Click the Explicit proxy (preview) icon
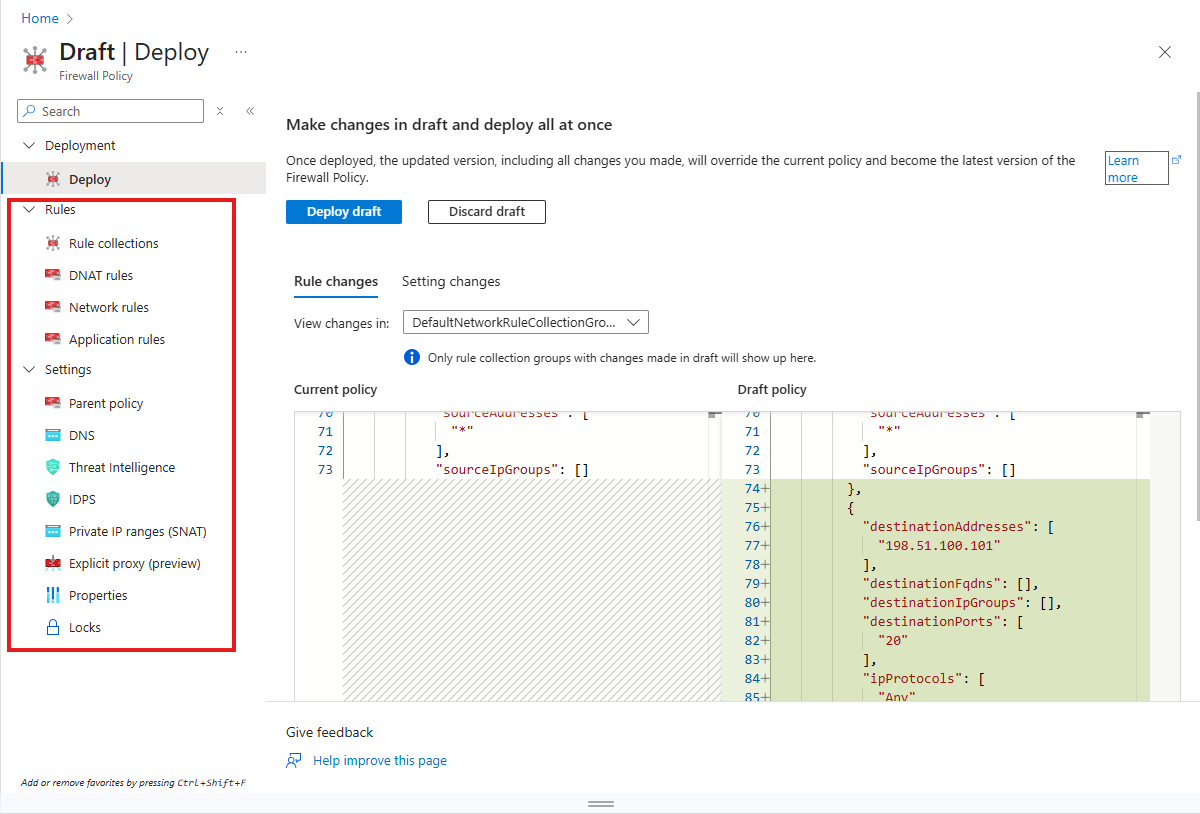 point(53,563)
